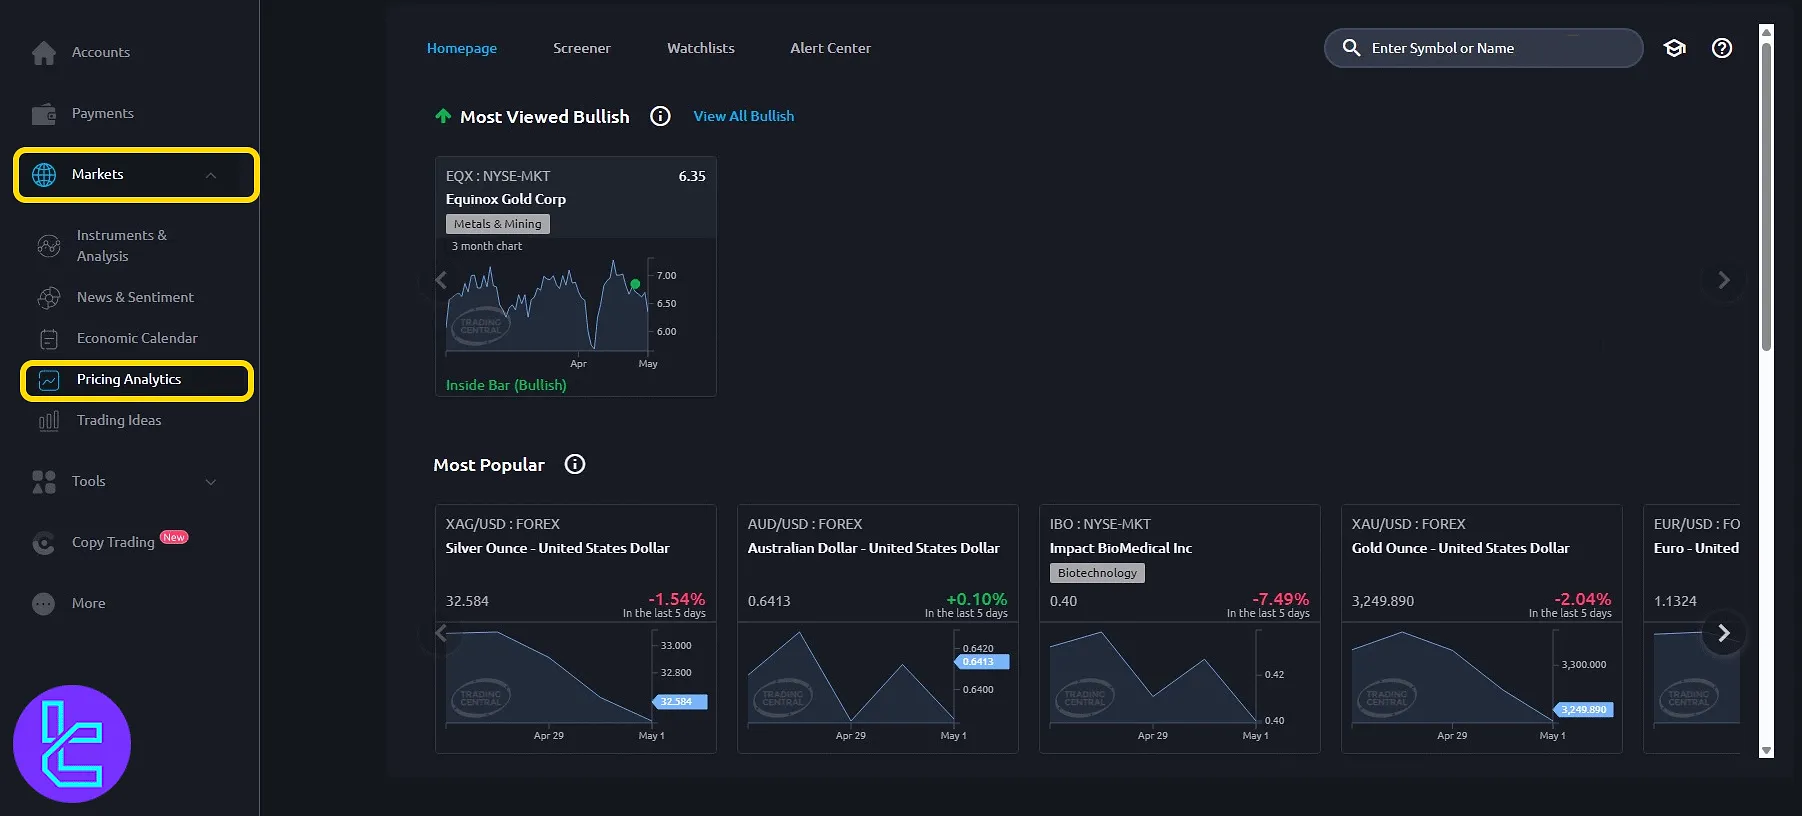Open the More menu item

coord(88,604)
